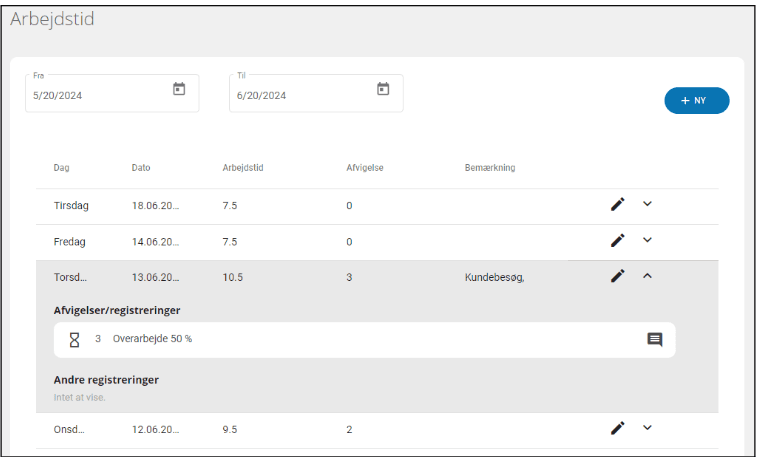Expand the Fredag row details
The height and width of the screenshot is (457, 759).
(647, 240)
